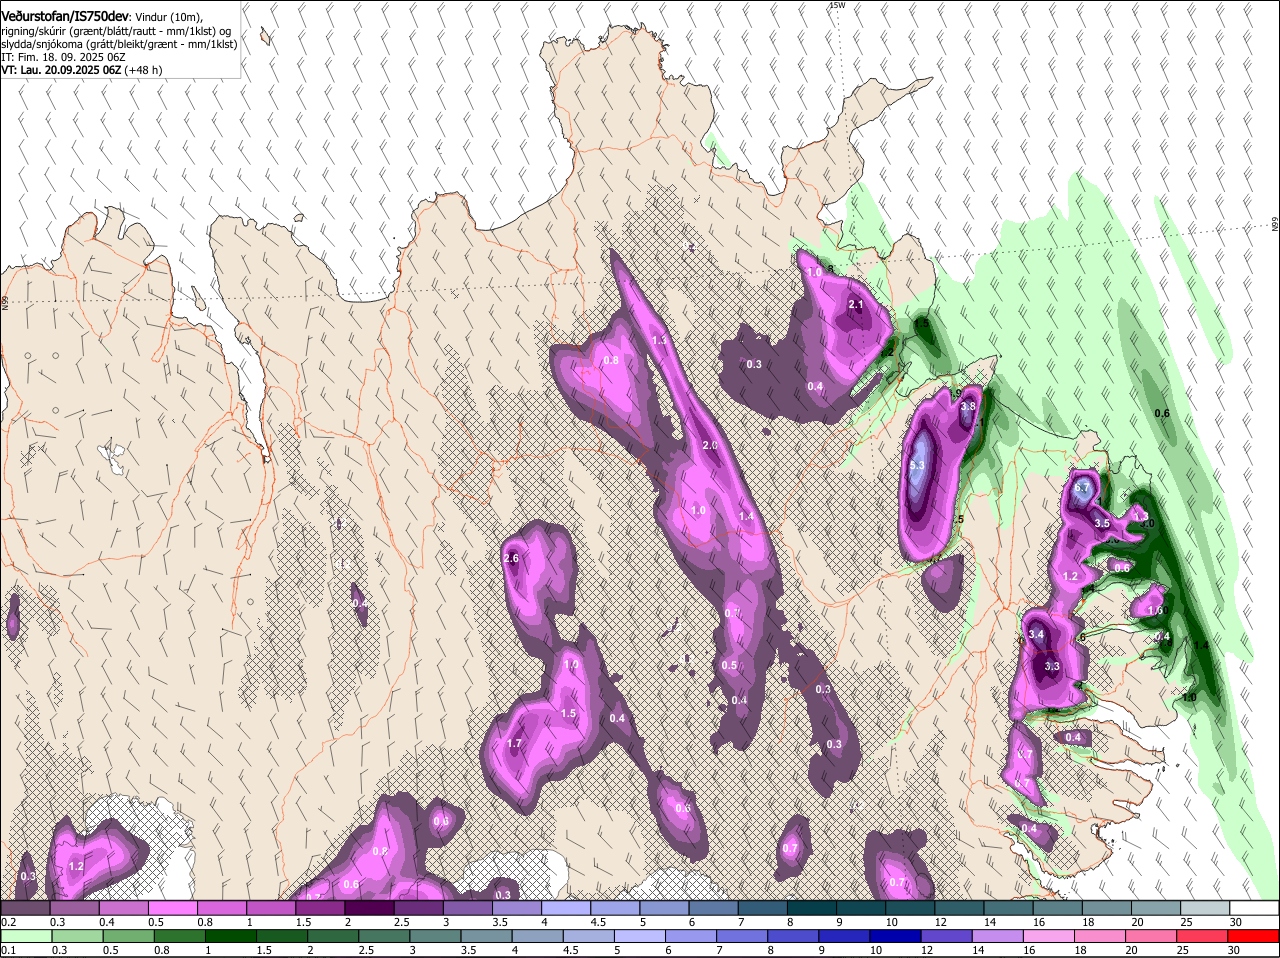Click the bright red swatch labeled 30 in the lower legend
This screenshot has width=1280, height=958.
click(1254, 937)
